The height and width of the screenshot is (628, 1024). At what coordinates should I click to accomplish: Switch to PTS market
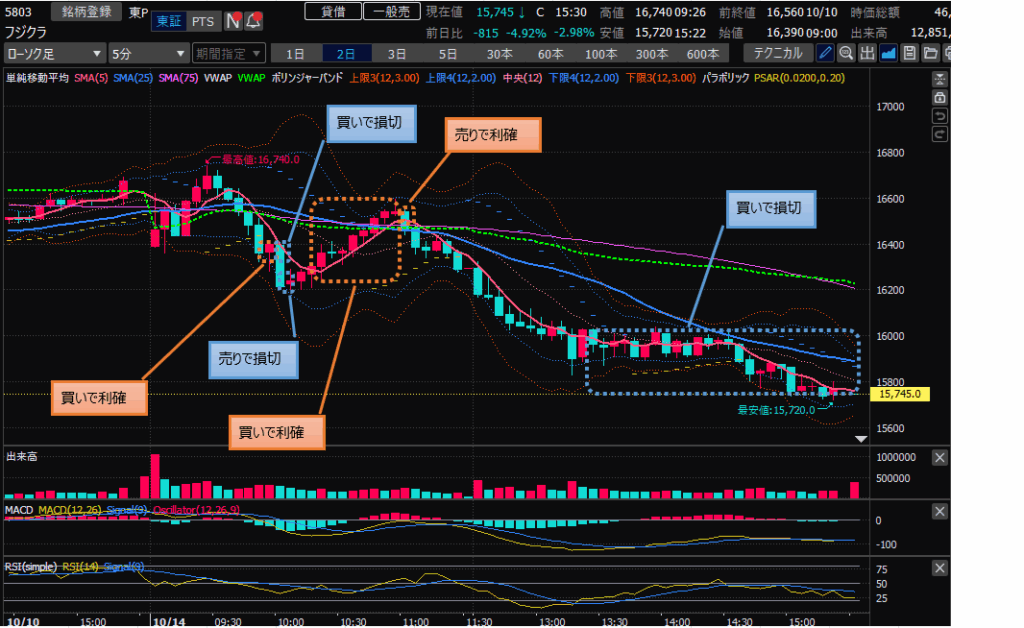point(202,21)
